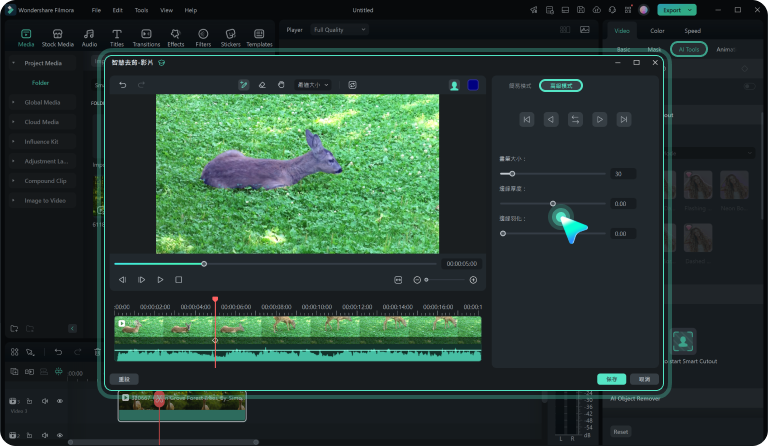
Task: Step to next frame in cutout preview
Action: pos(142,280)
